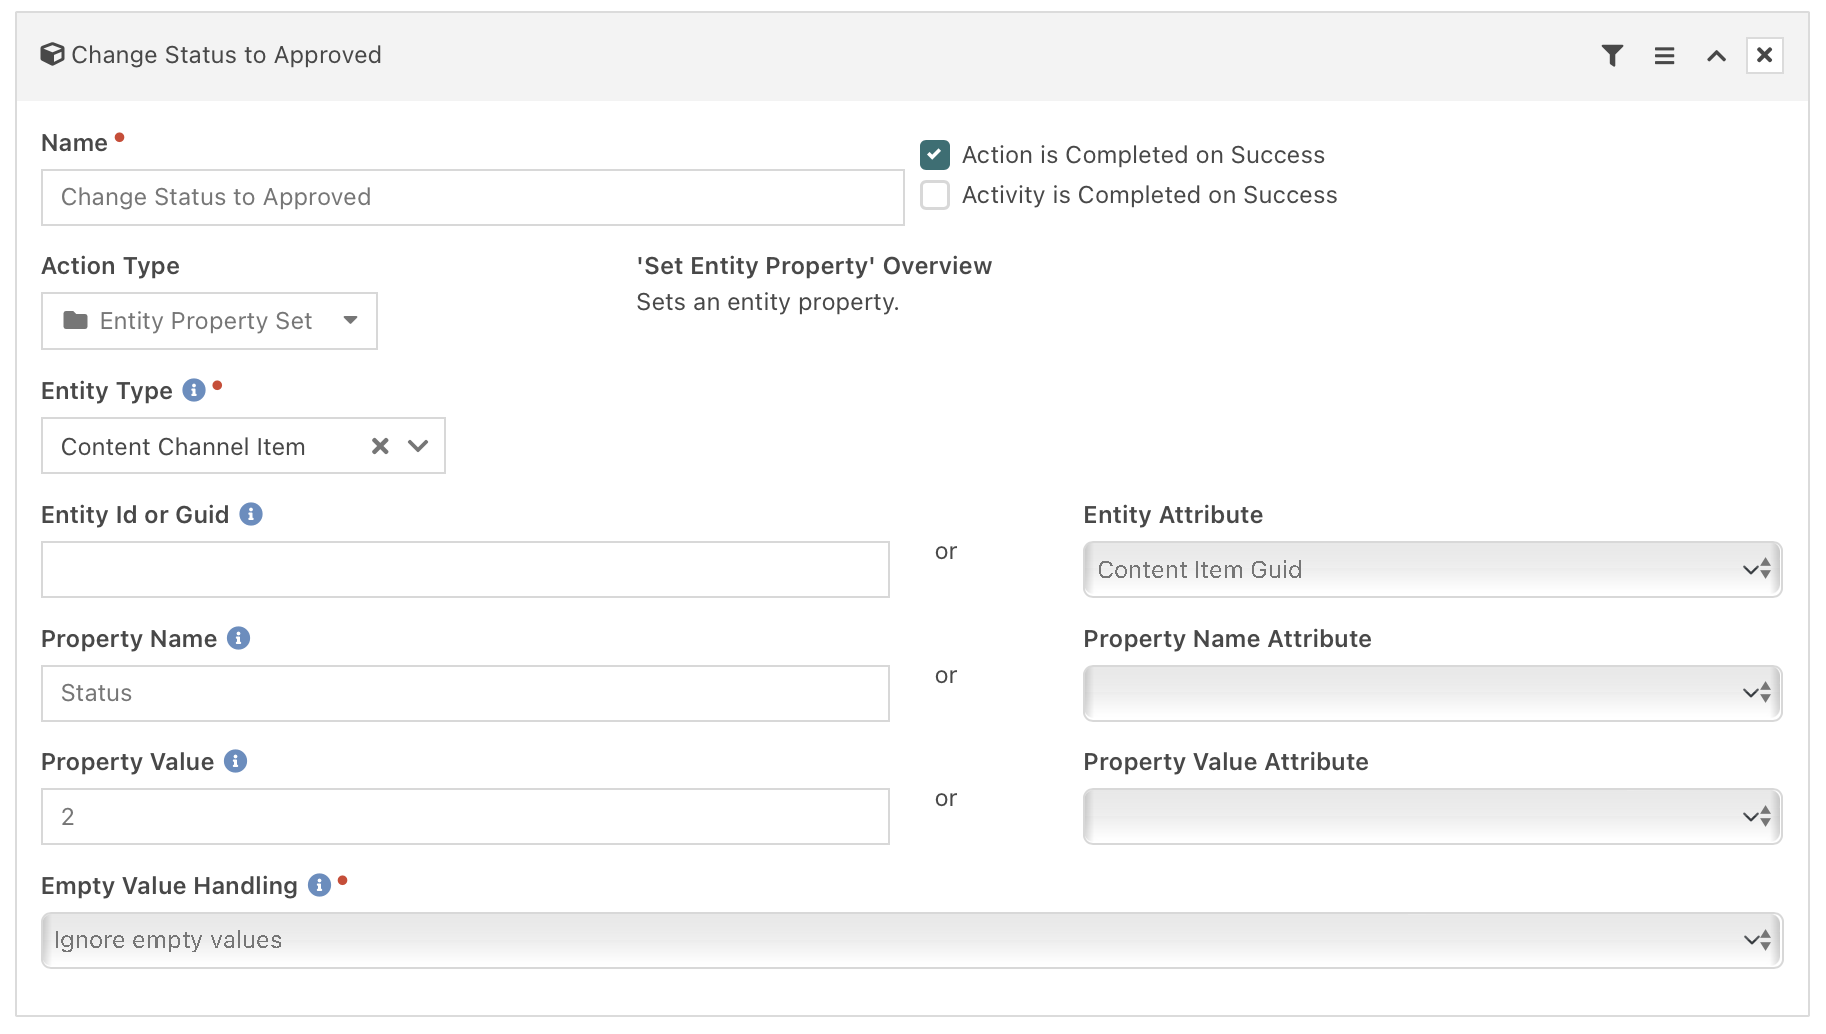Open the Property Name Attribute dropdown

click(1432, 693)
